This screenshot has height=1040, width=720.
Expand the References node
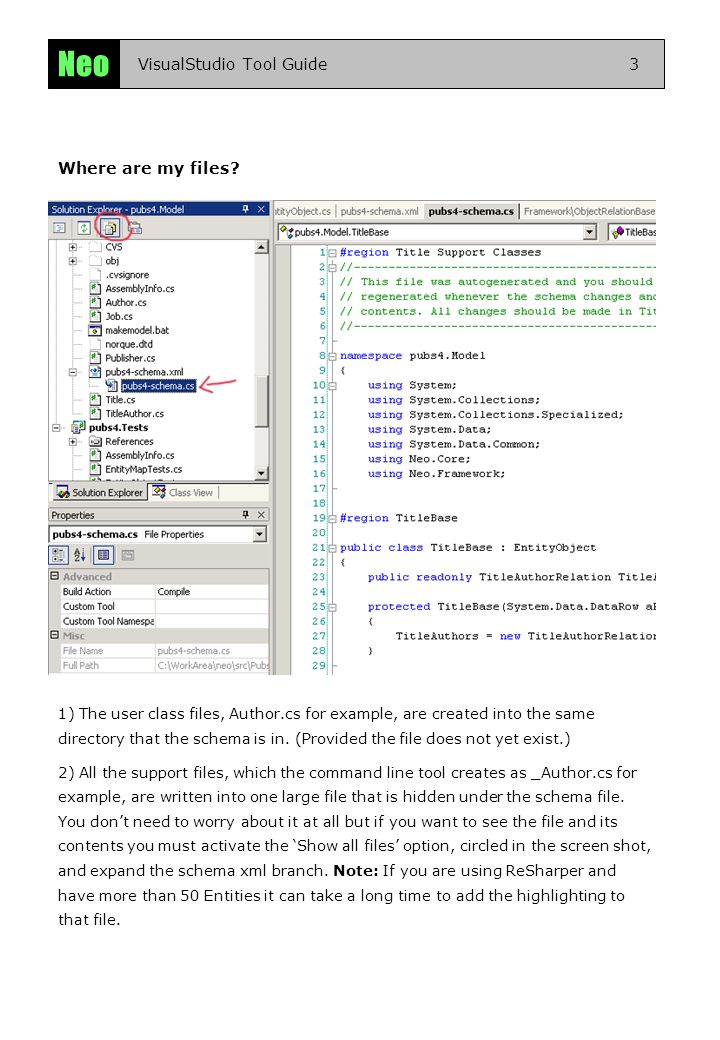pyautogui.click(x=72, y=442)
